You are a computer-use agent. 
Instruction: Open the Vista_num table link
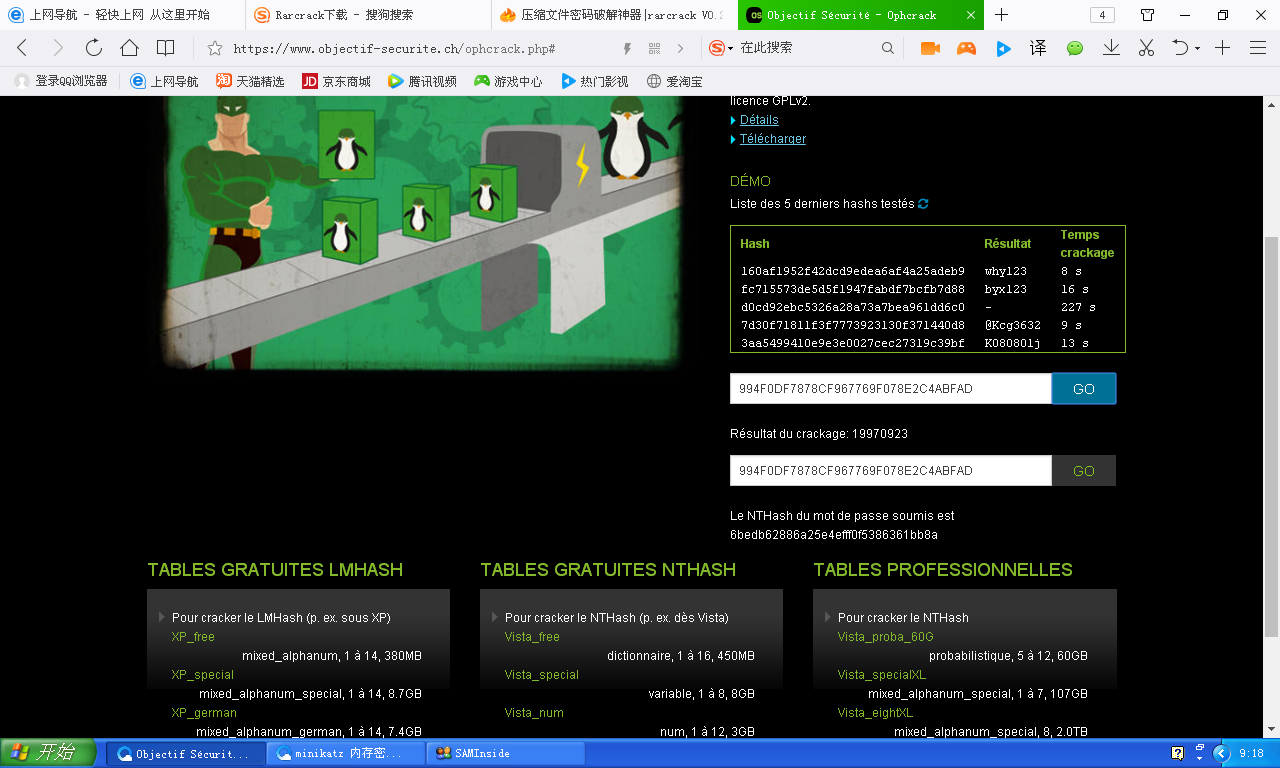pos(534,713)
